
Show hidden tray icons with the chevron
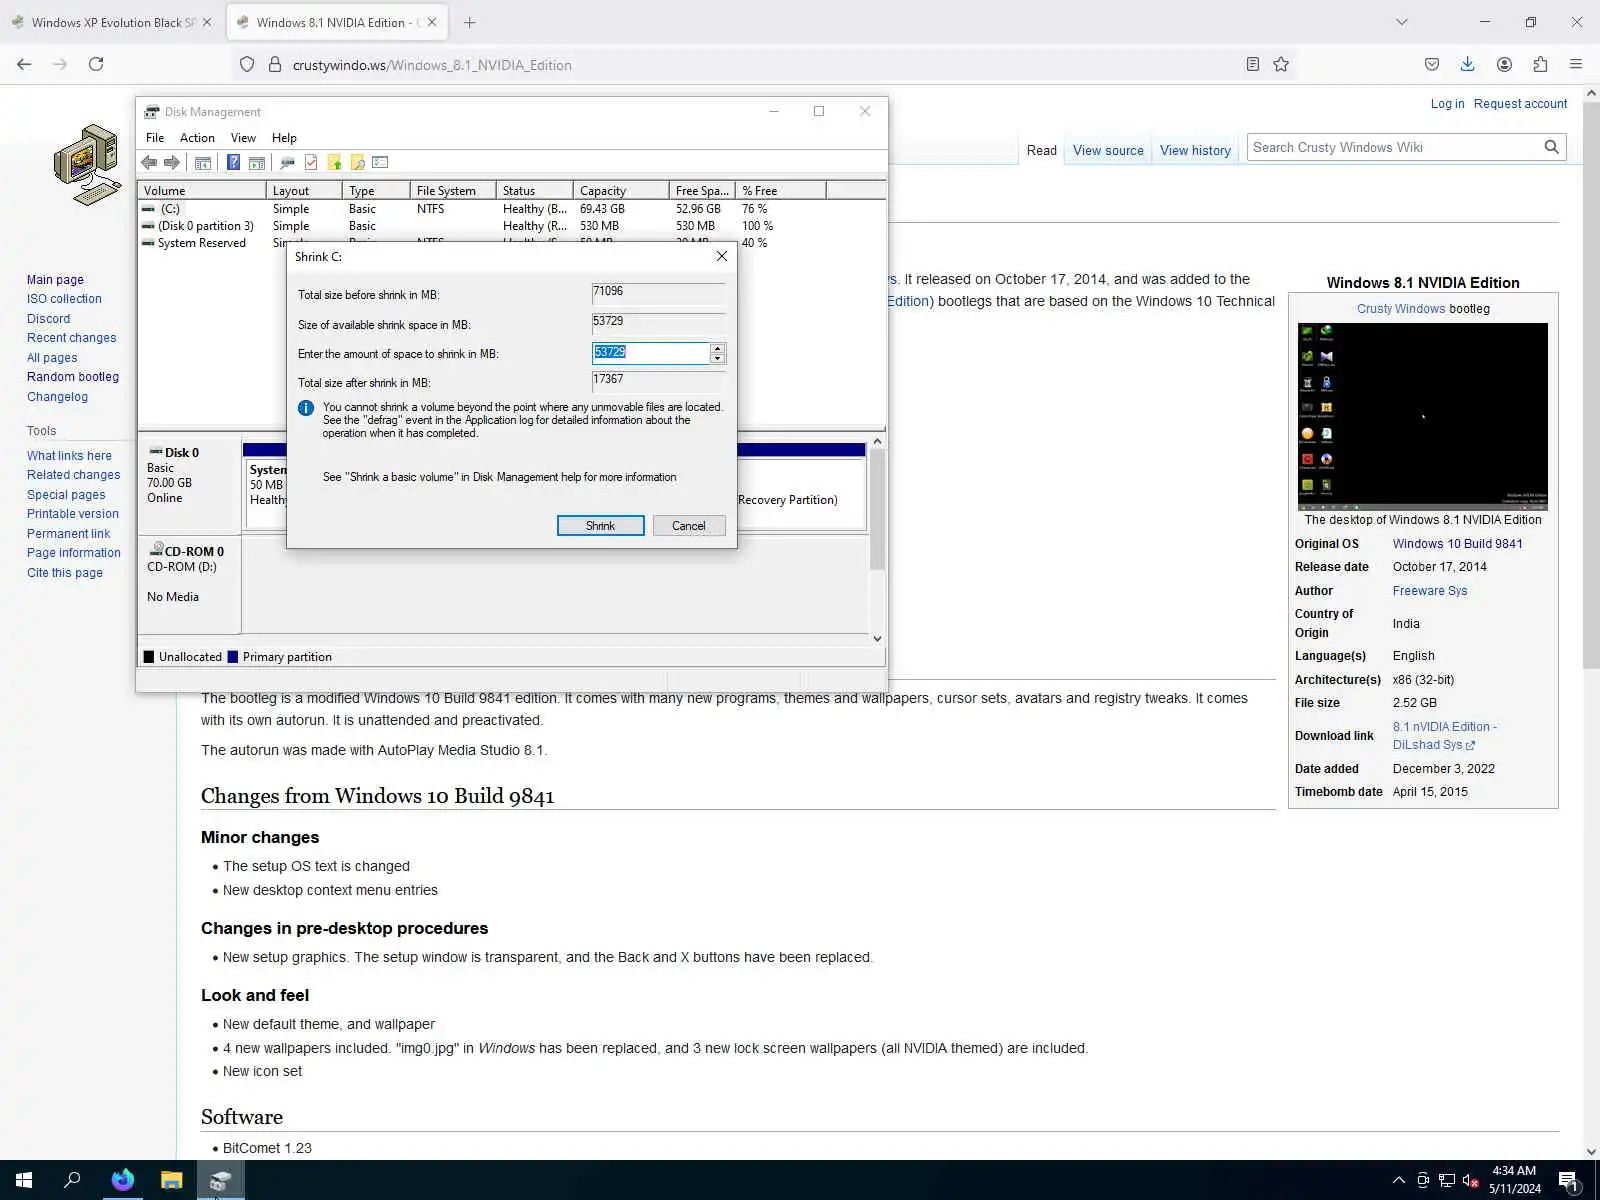pyautogui.click(x=1398, y=1180)
